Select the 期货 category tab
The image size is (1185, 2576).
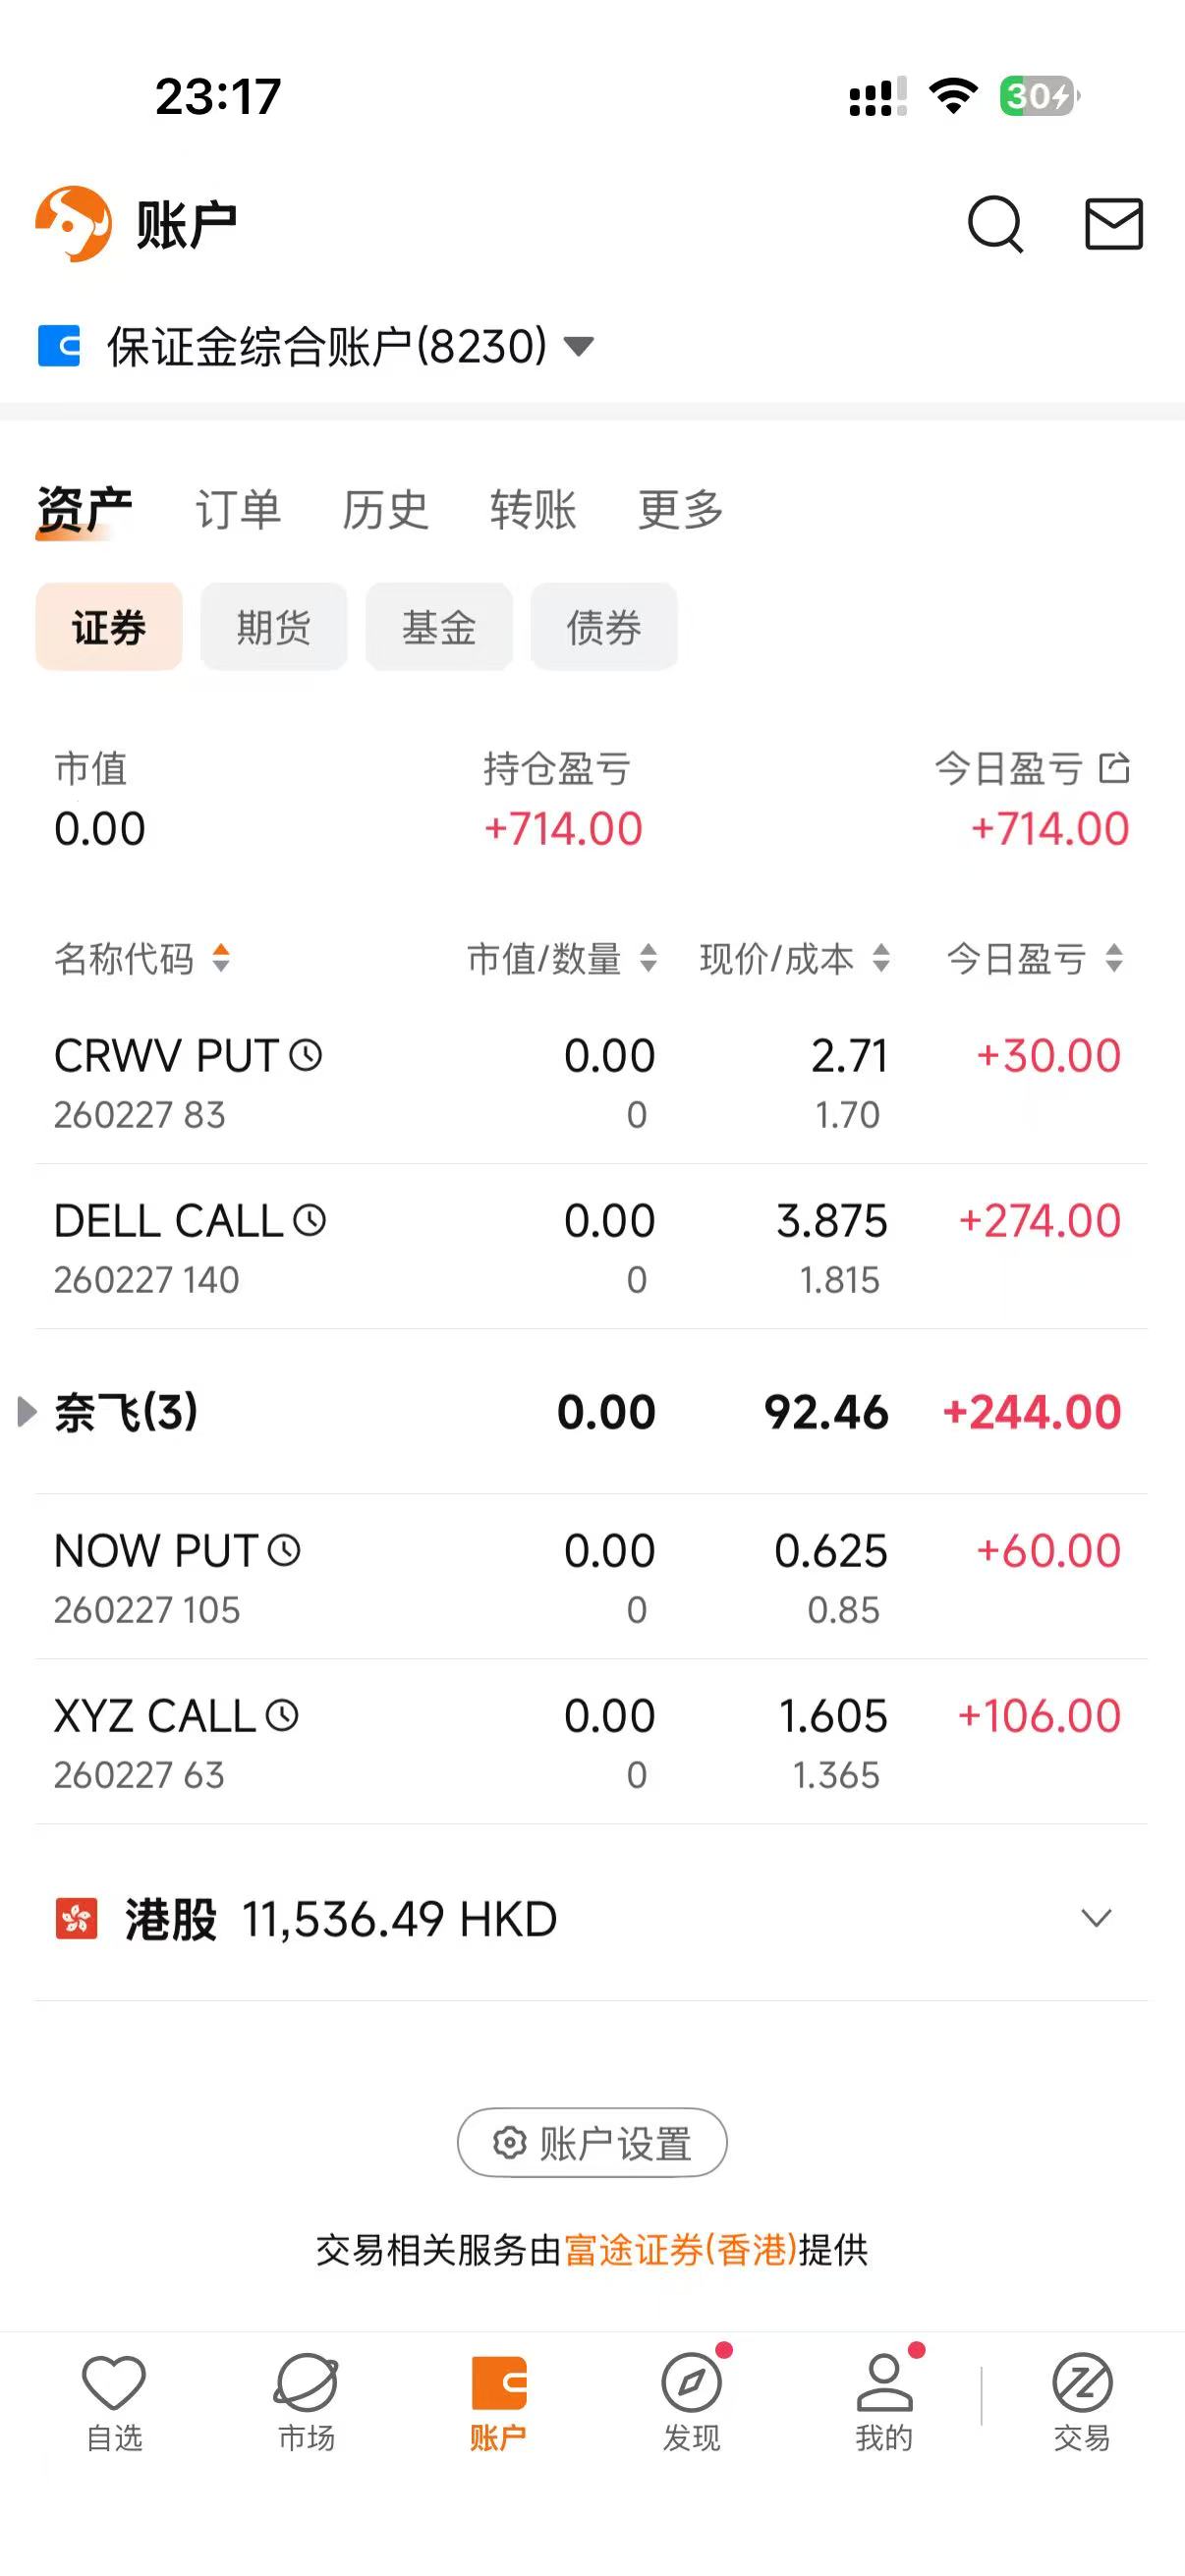(274, 627)
